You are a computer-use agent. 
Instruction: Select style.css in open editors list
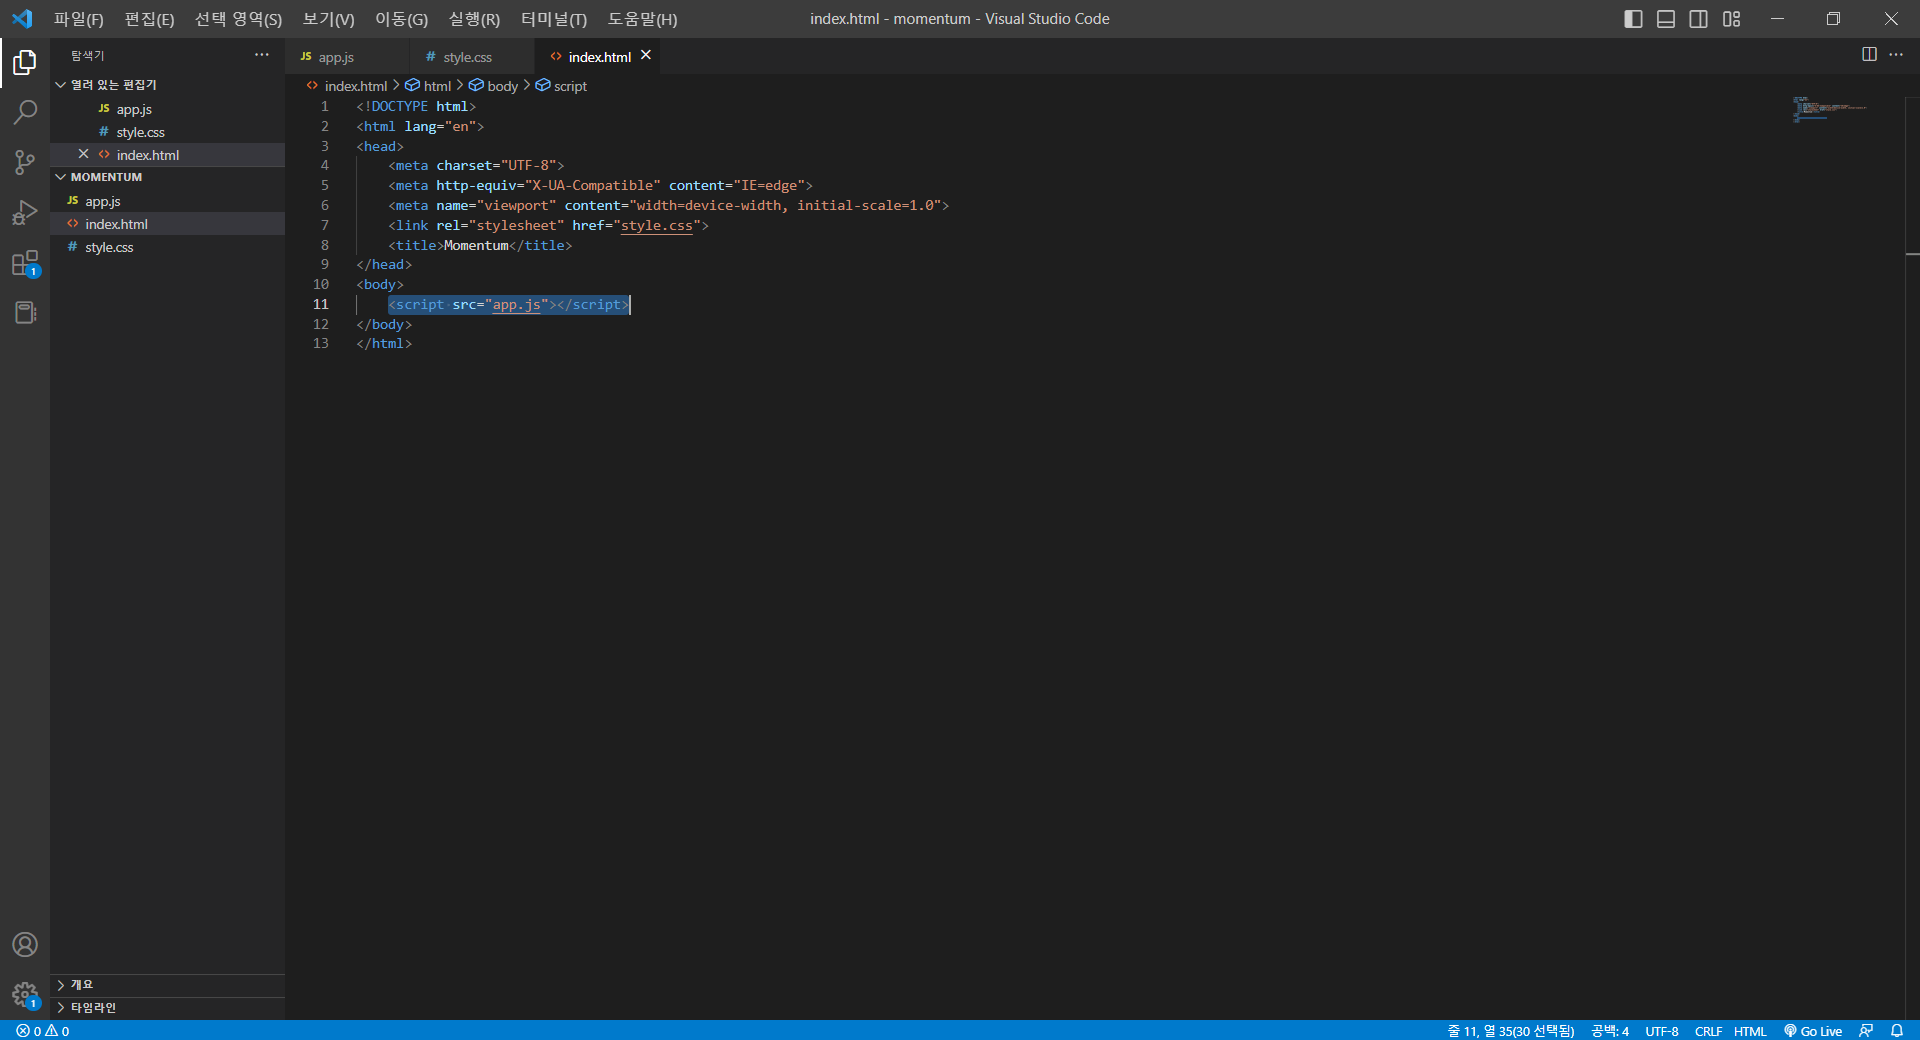[x=167, y=132]
